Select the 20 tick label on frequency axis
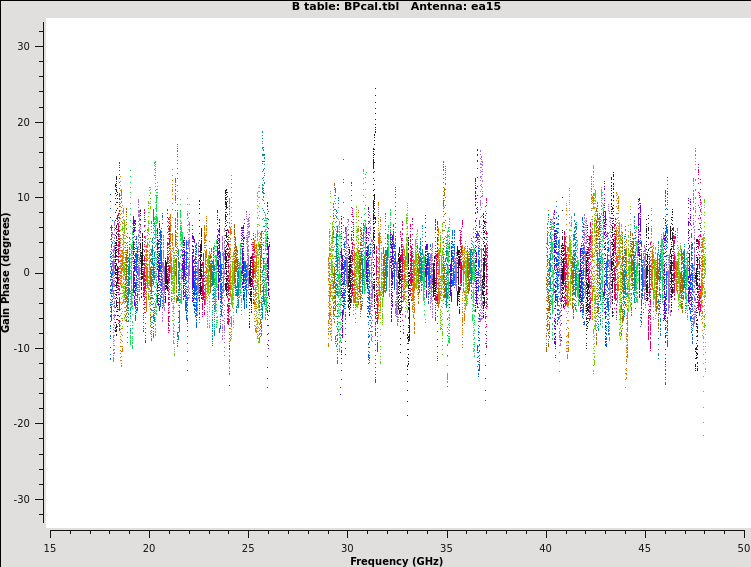751x567 pixels. [149, 547]
